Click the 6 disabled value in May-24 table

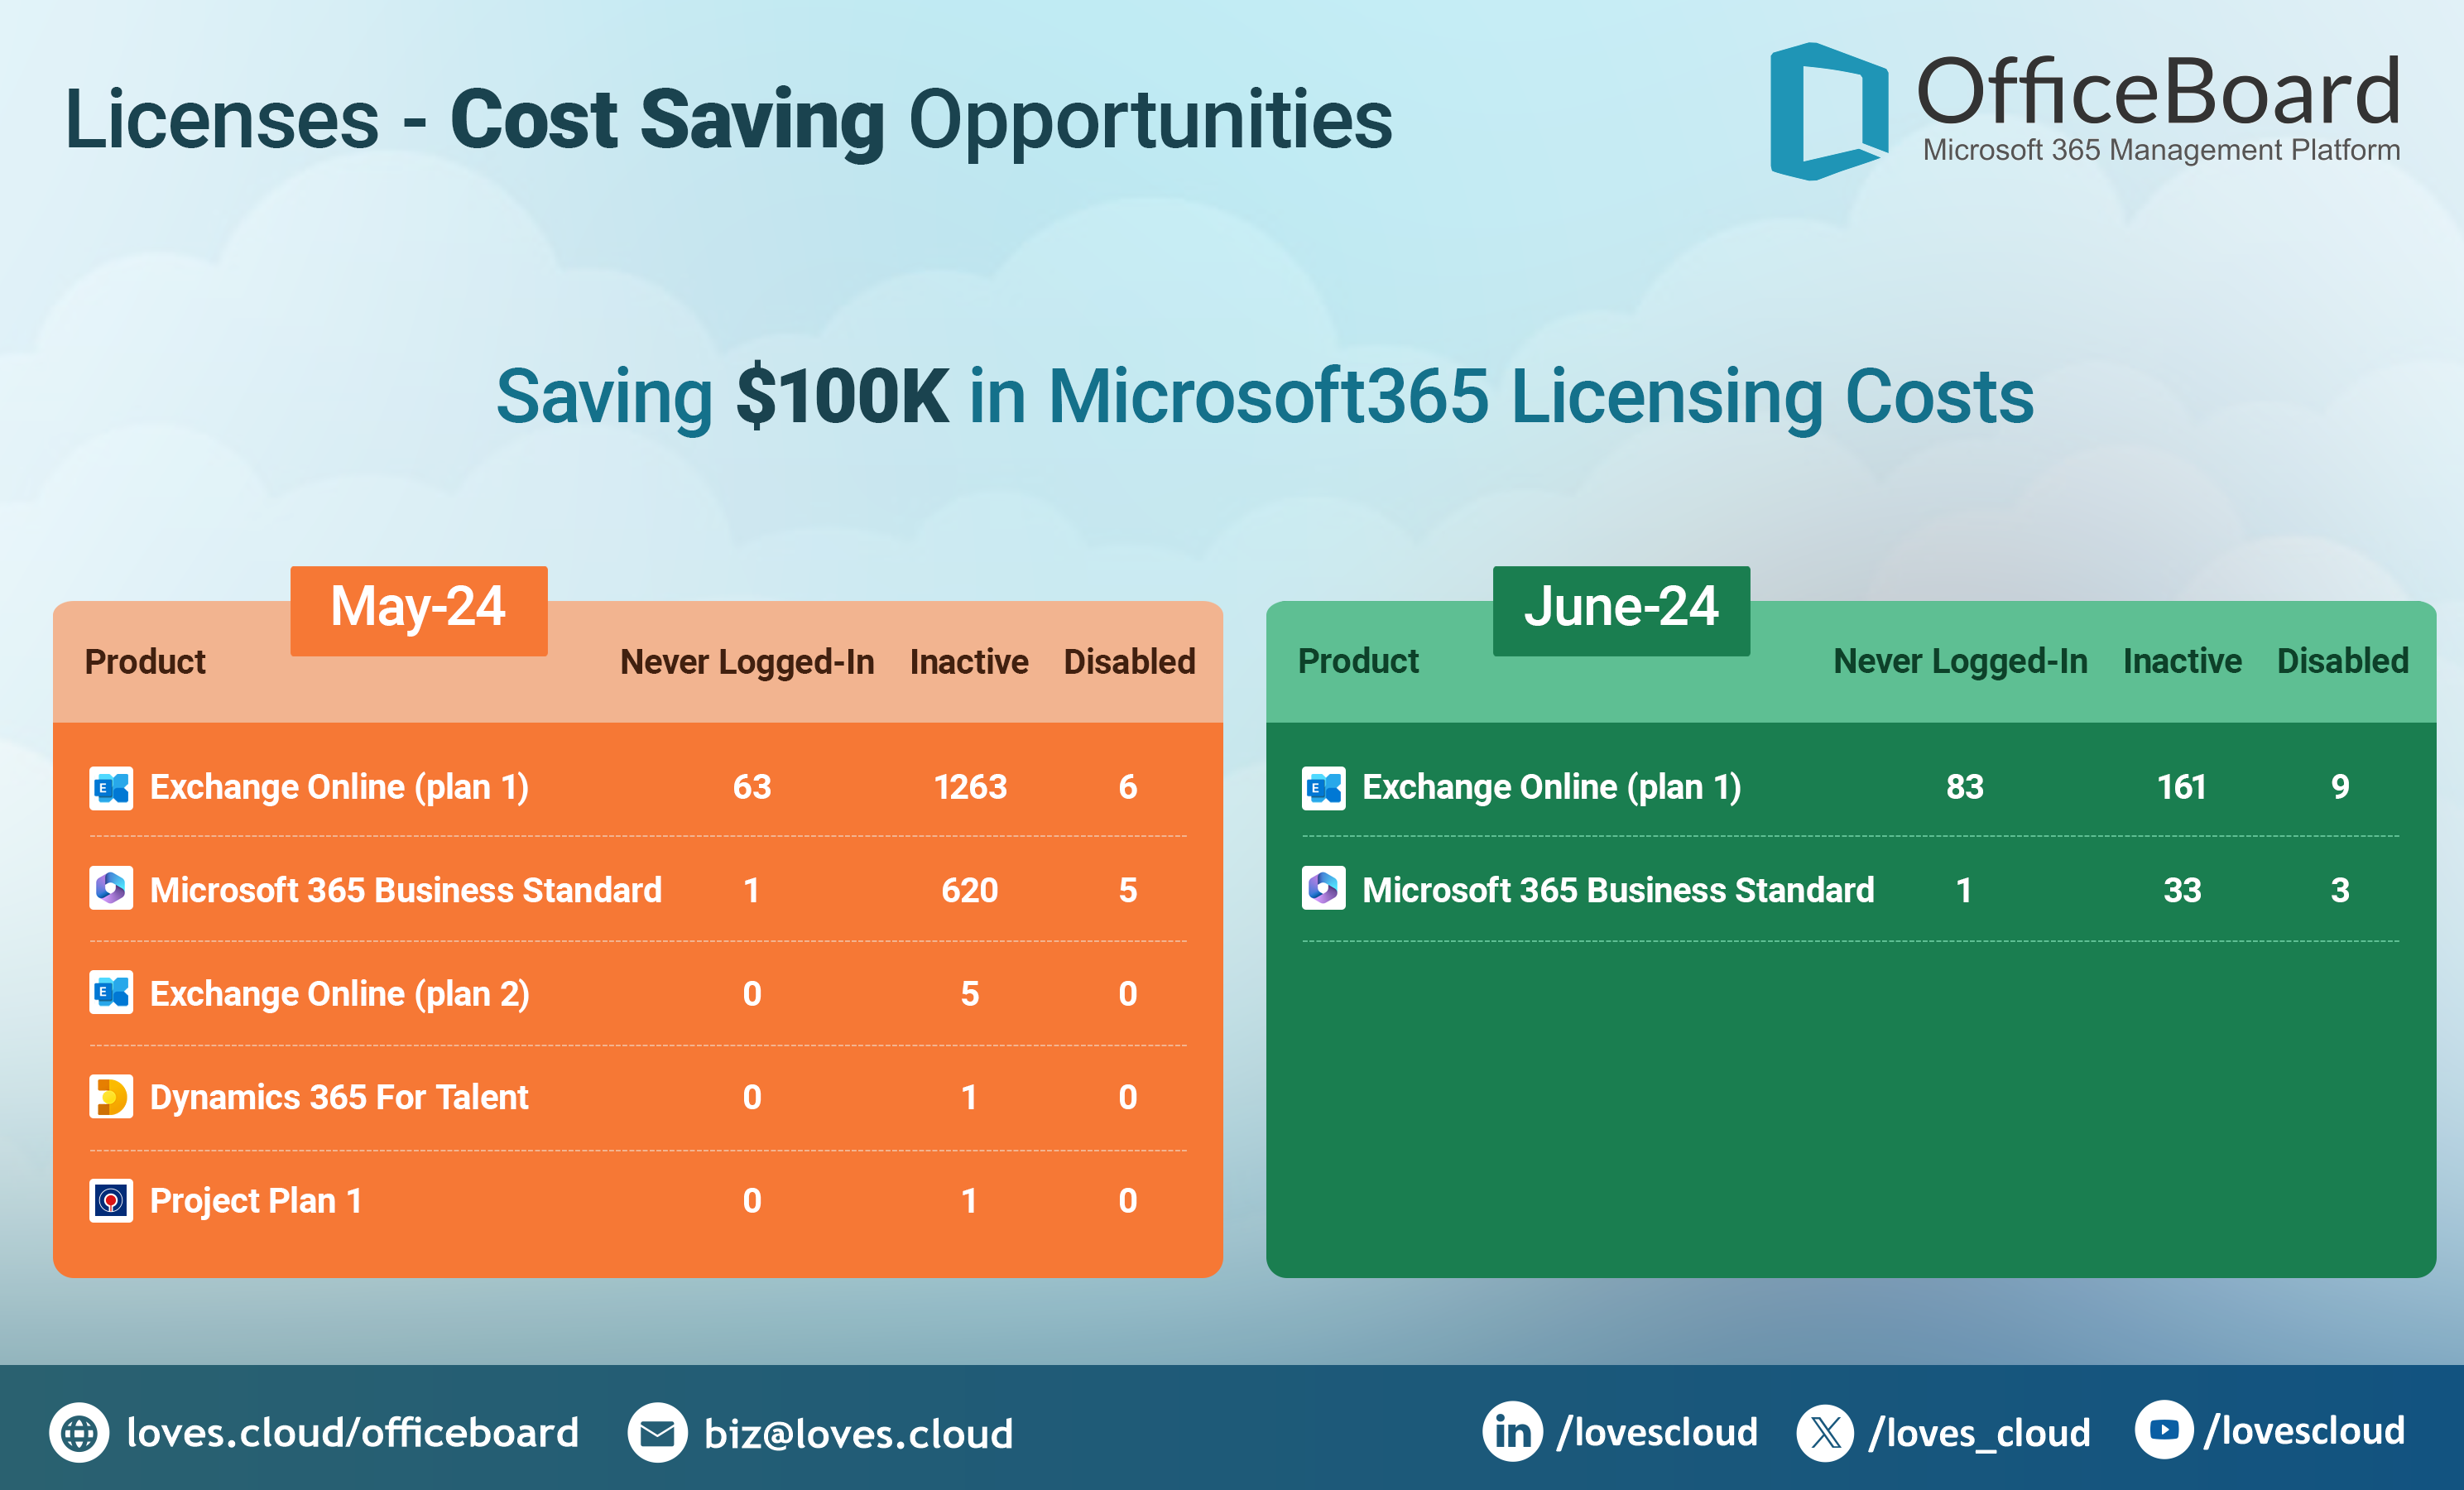[1128, 787]
